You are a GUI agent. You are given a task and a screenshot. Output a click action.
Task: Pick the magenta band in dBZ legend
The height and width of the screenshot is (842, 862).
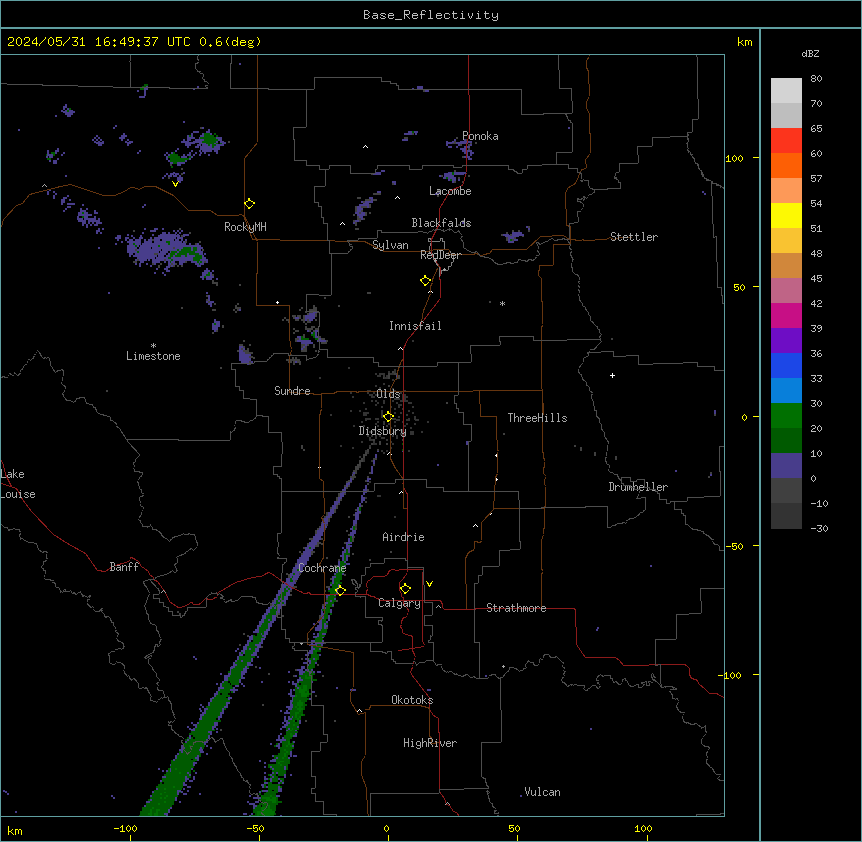[786, 315]
